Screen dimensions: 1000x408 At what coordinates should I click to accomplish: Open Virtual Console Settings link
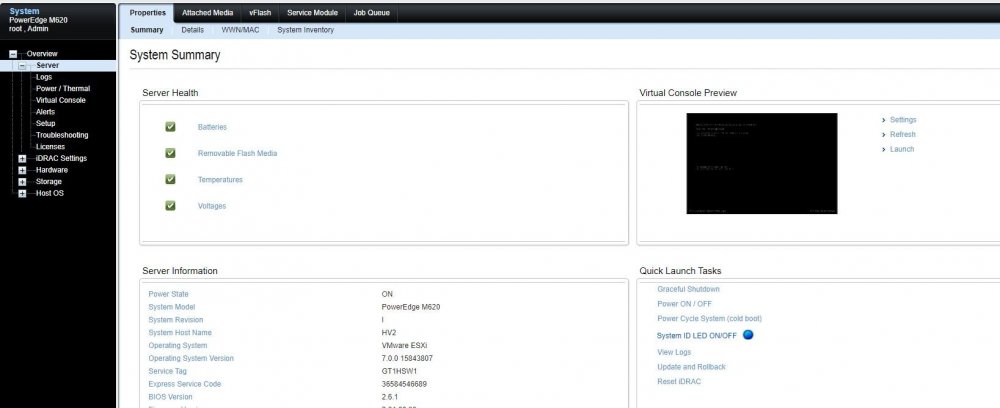(x=903, y=120)
